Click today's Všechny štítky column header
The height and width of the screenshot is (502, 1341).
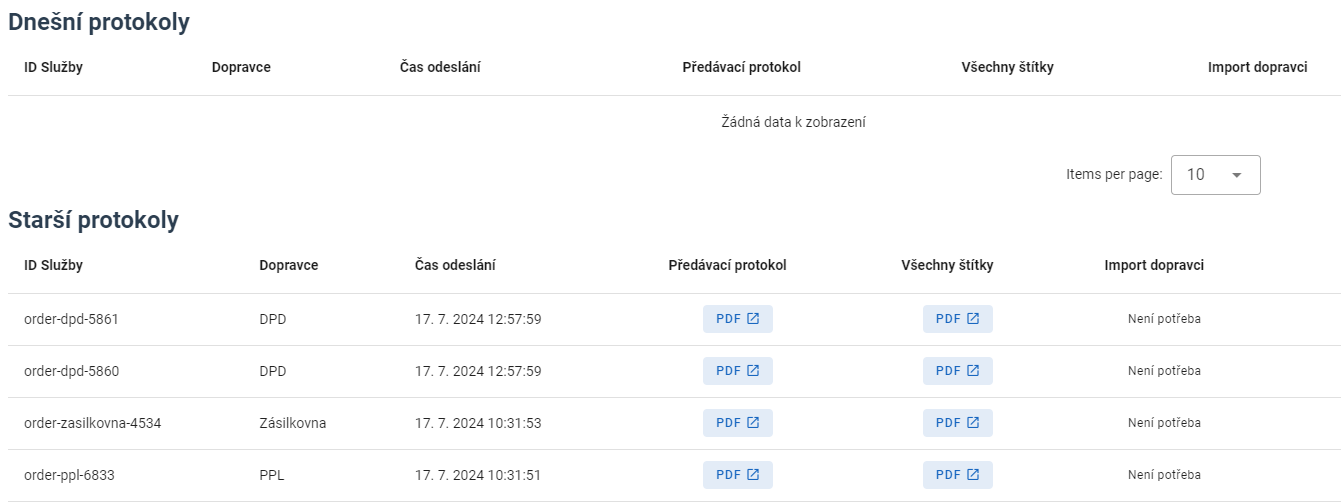[x=1007, y=68]
